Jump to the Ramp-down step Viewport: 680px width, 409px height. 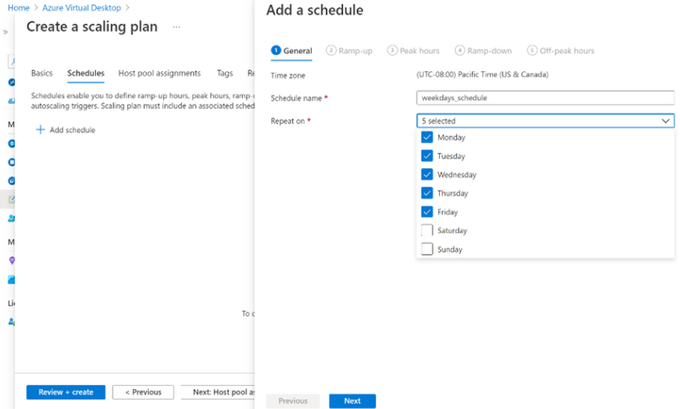pos(483,51)
